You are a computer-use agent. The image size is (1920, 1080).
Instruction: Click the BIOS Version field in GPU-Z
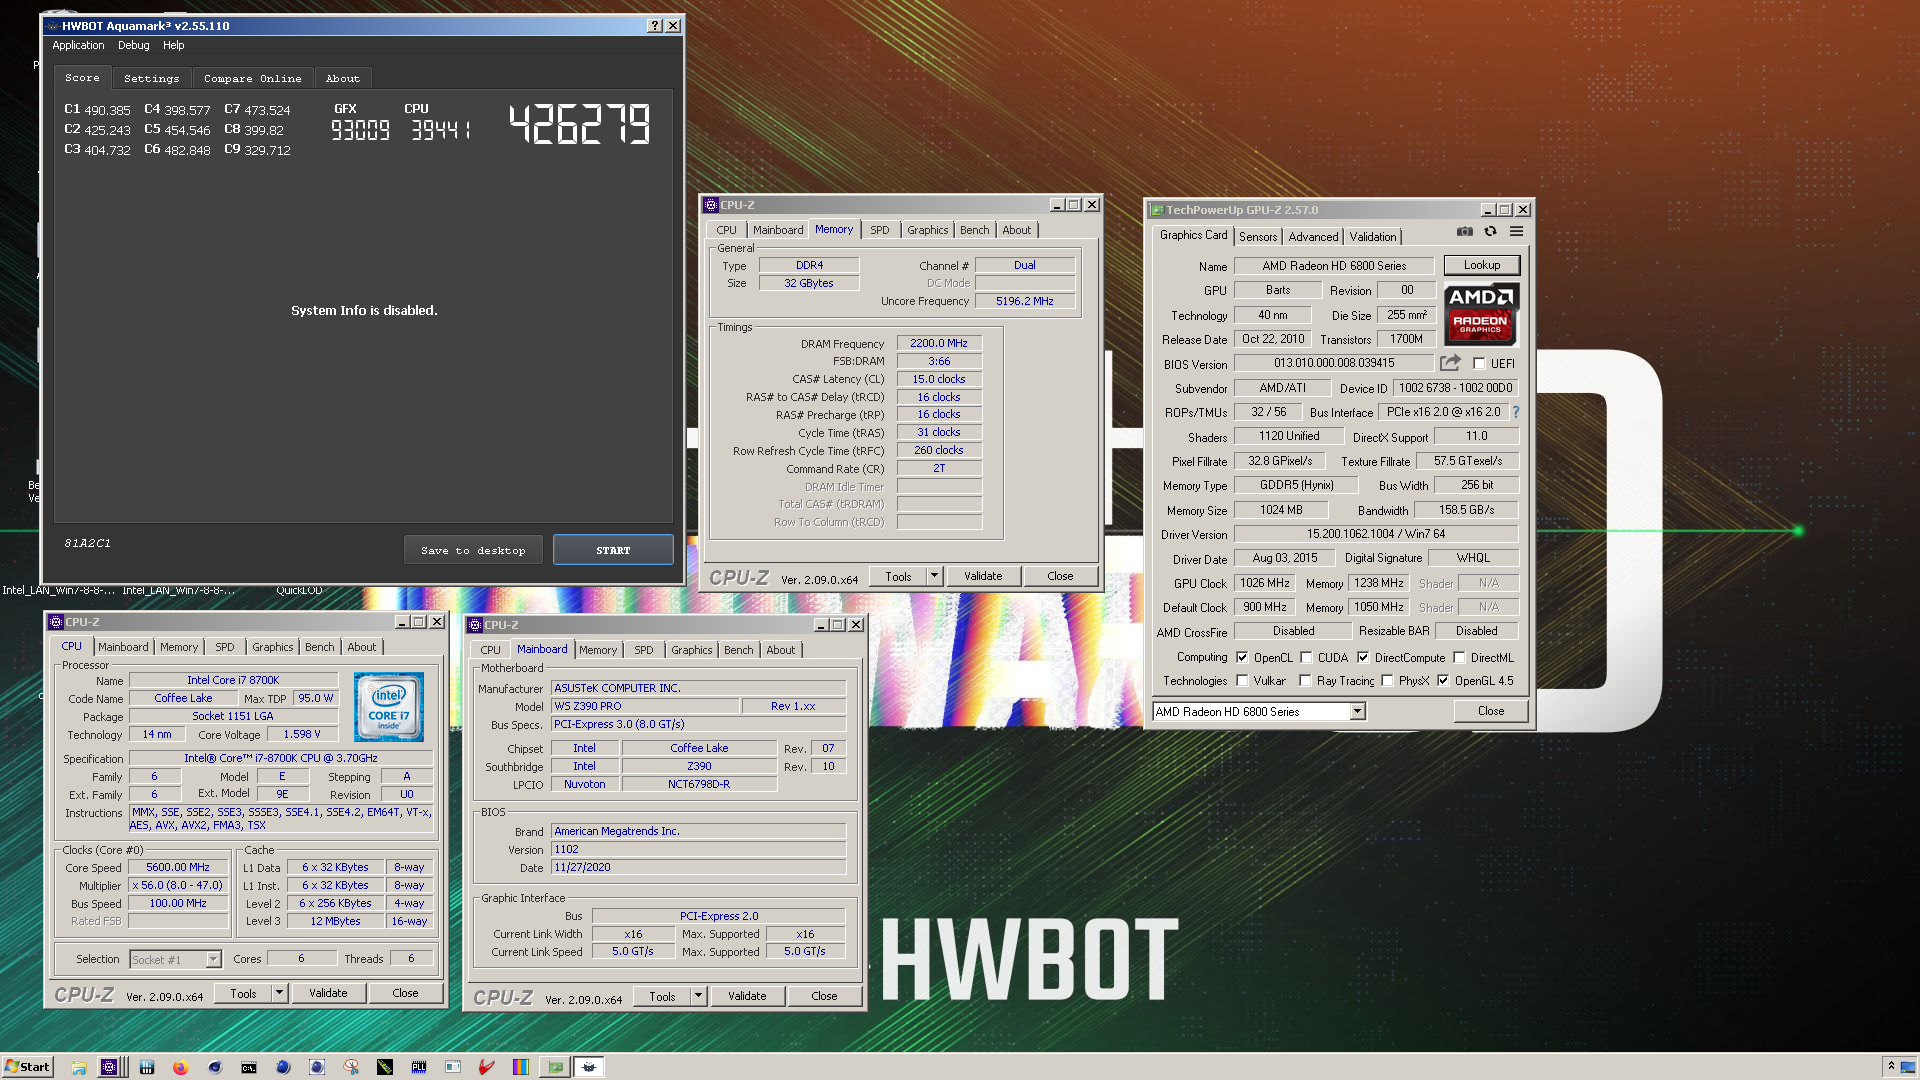click(x=1334, y=363)
